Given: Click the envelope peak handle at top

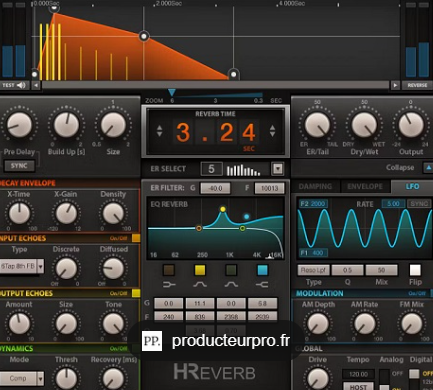Looking at the screenshot, I should point(54,8).
